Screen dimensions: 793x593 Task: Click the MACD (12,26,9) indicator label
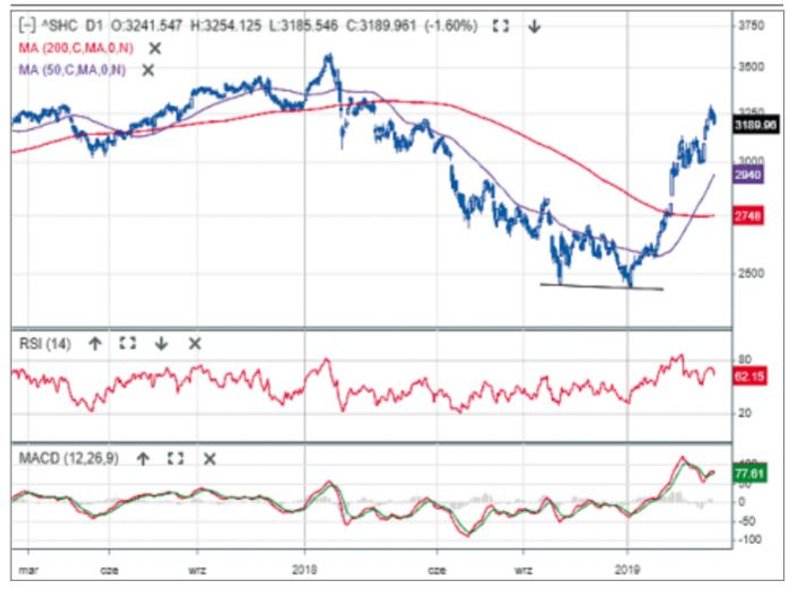pos(69,458)
